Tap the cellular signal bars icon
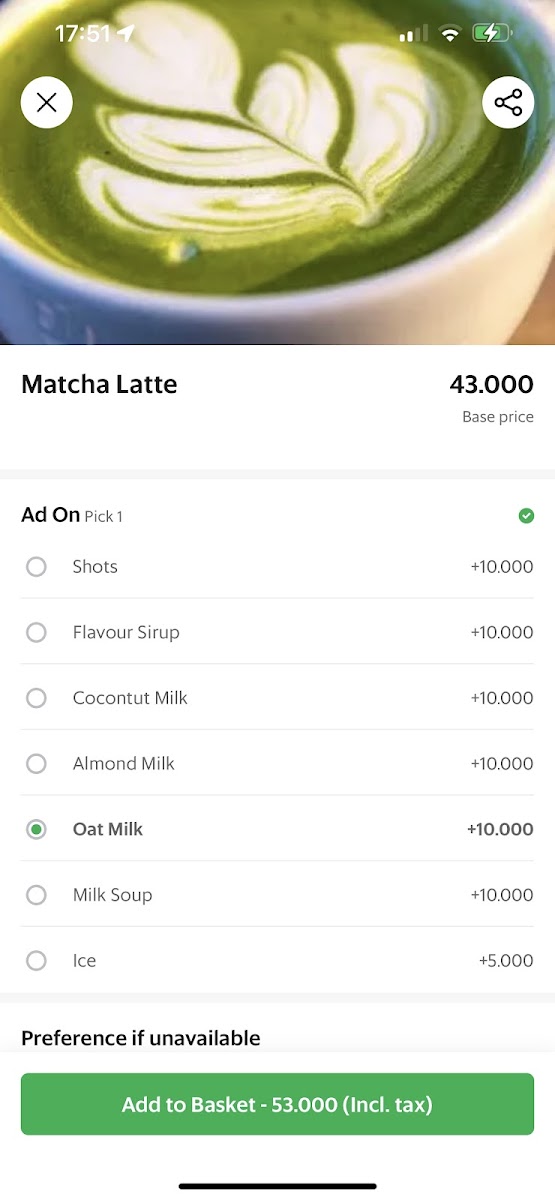The width and height of the screenshot is (555, 1200). [408, 35]
